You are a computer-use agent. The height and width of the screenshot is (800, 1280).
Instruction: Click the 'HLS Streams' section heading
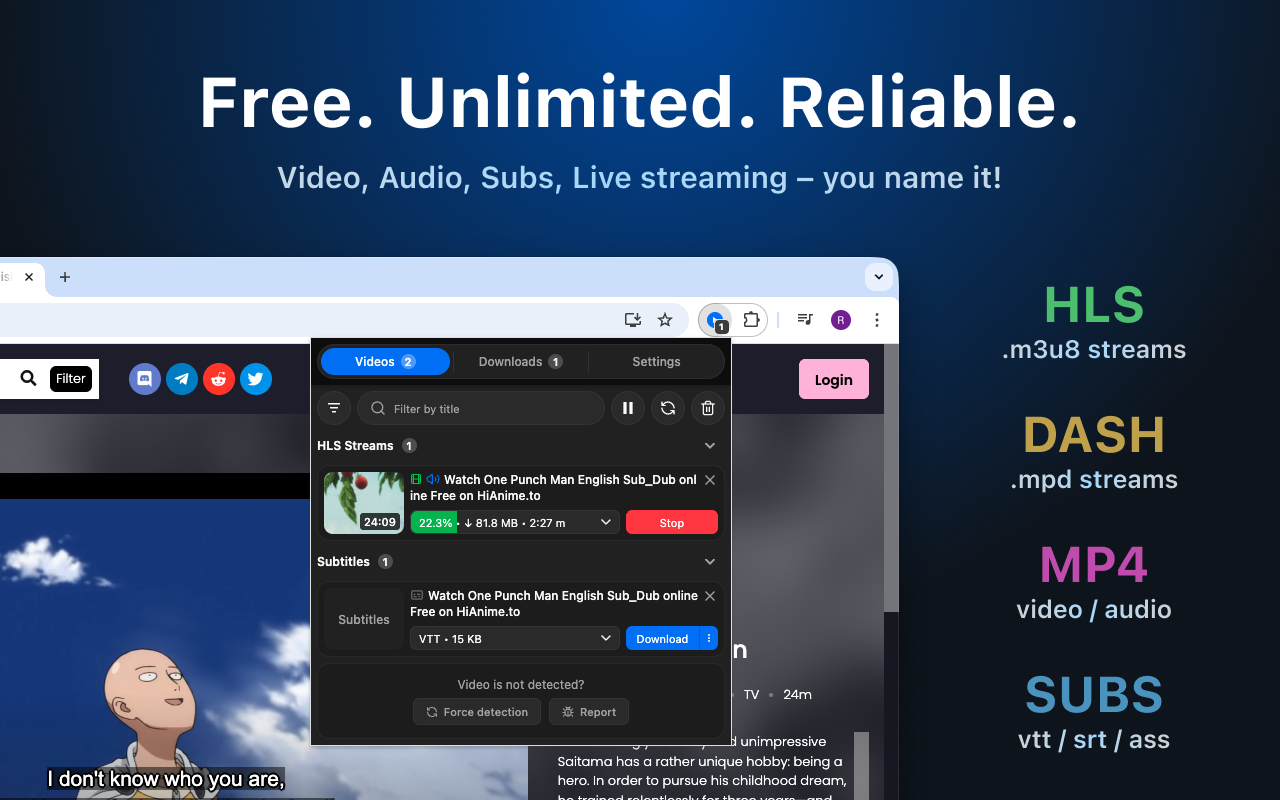point(355,446)
